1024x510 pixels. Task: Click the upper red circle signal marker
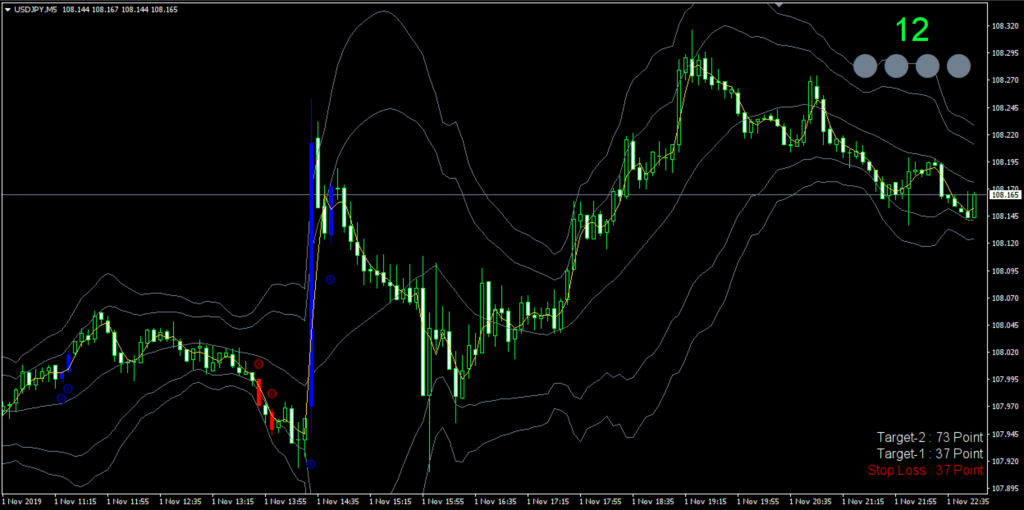(x=258, y=364)
